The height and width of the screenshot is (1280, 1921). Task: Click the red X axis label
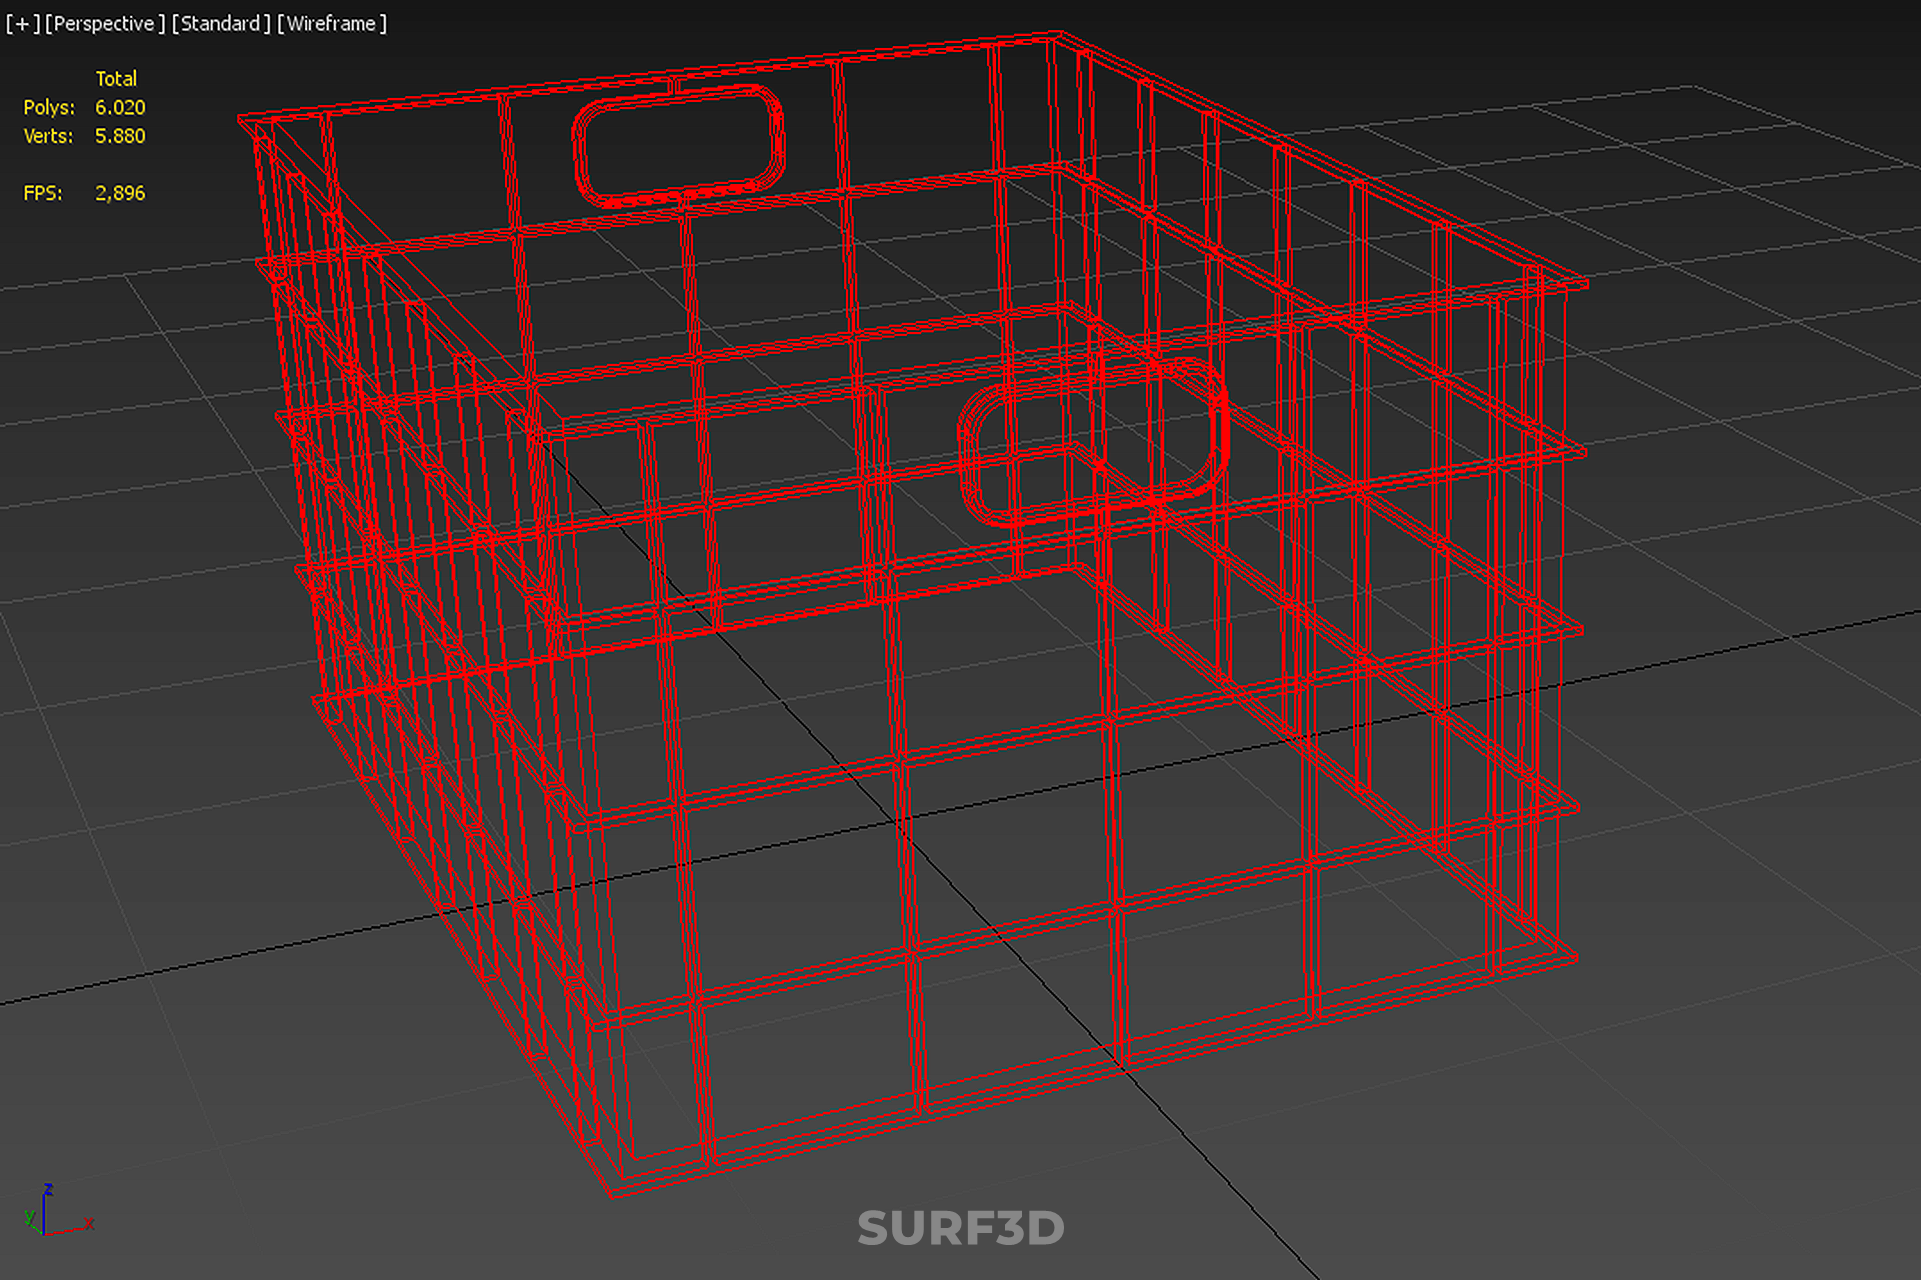(89, 1224)
